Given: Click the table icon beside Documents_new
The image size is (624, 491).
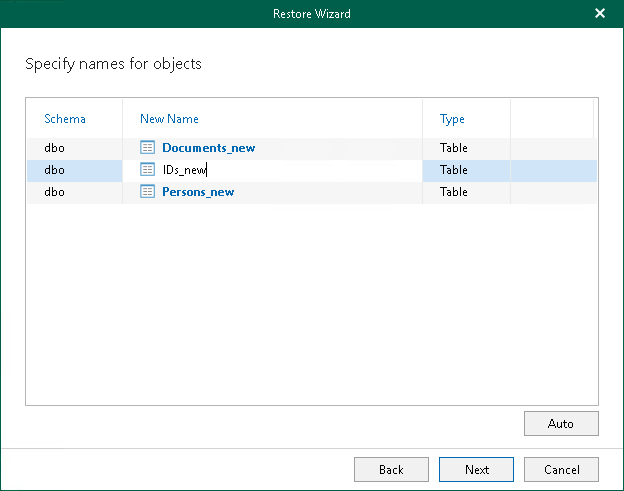Looking at the screenshot, I should 147,148.
